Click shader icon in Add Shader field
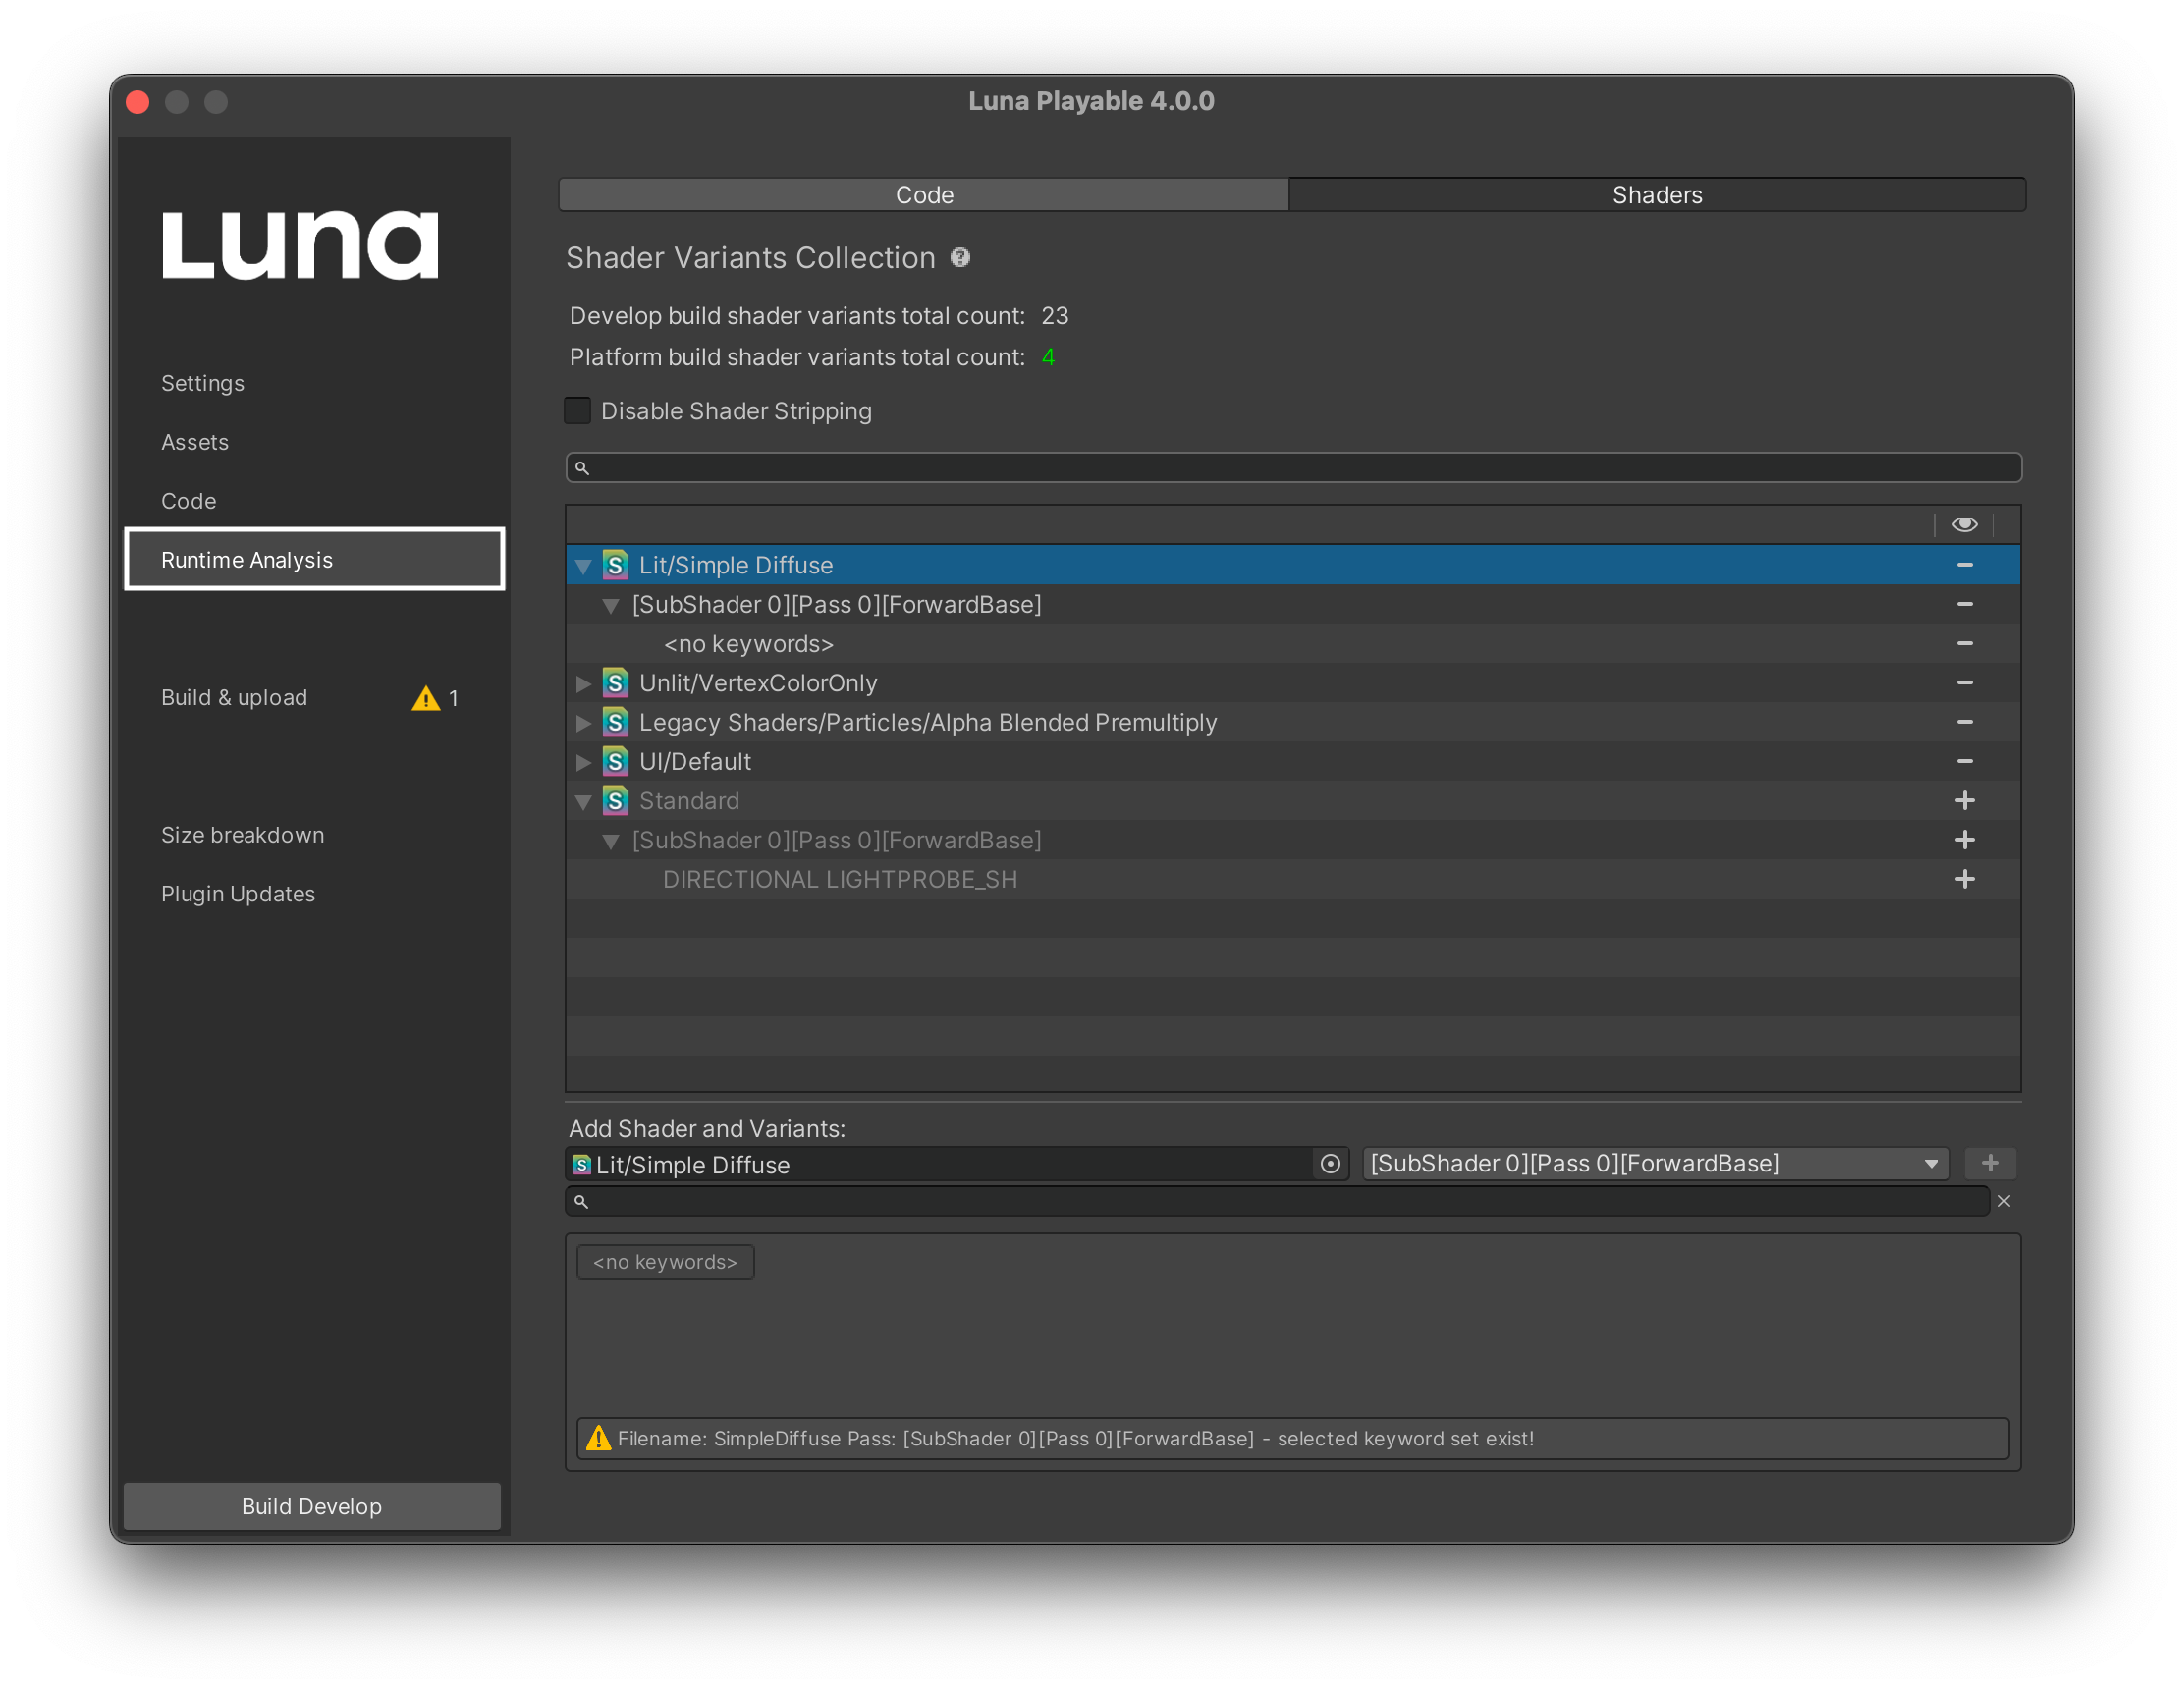 [x=582, y=1164]
